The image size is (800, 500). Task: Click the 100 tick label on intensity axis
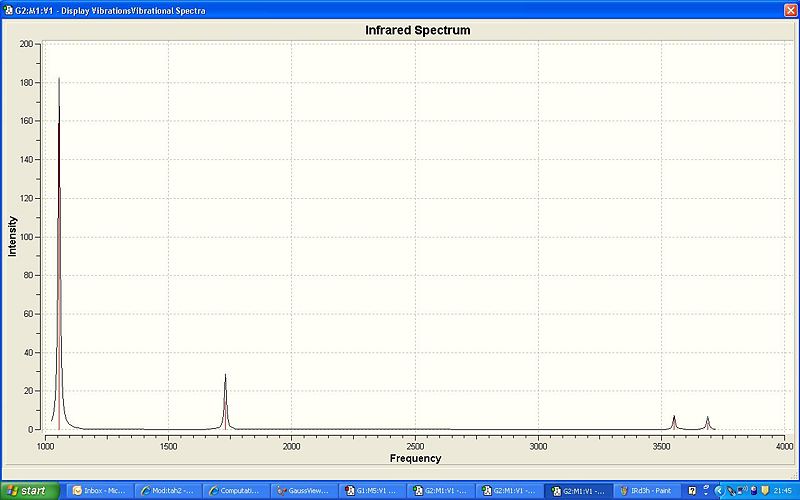click(x=26, y=237)
